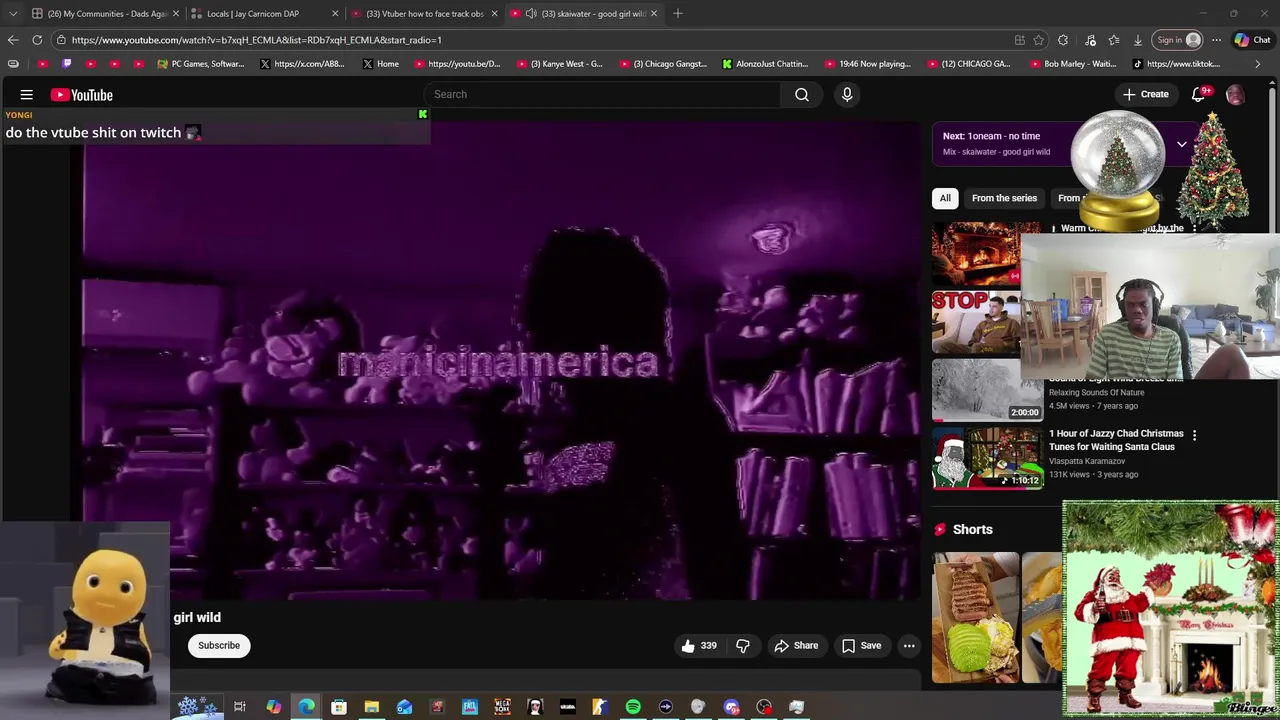Open the YouTube hamburger guide menu
This screenshot has height=720, width=1280.
tap(27, 95)
